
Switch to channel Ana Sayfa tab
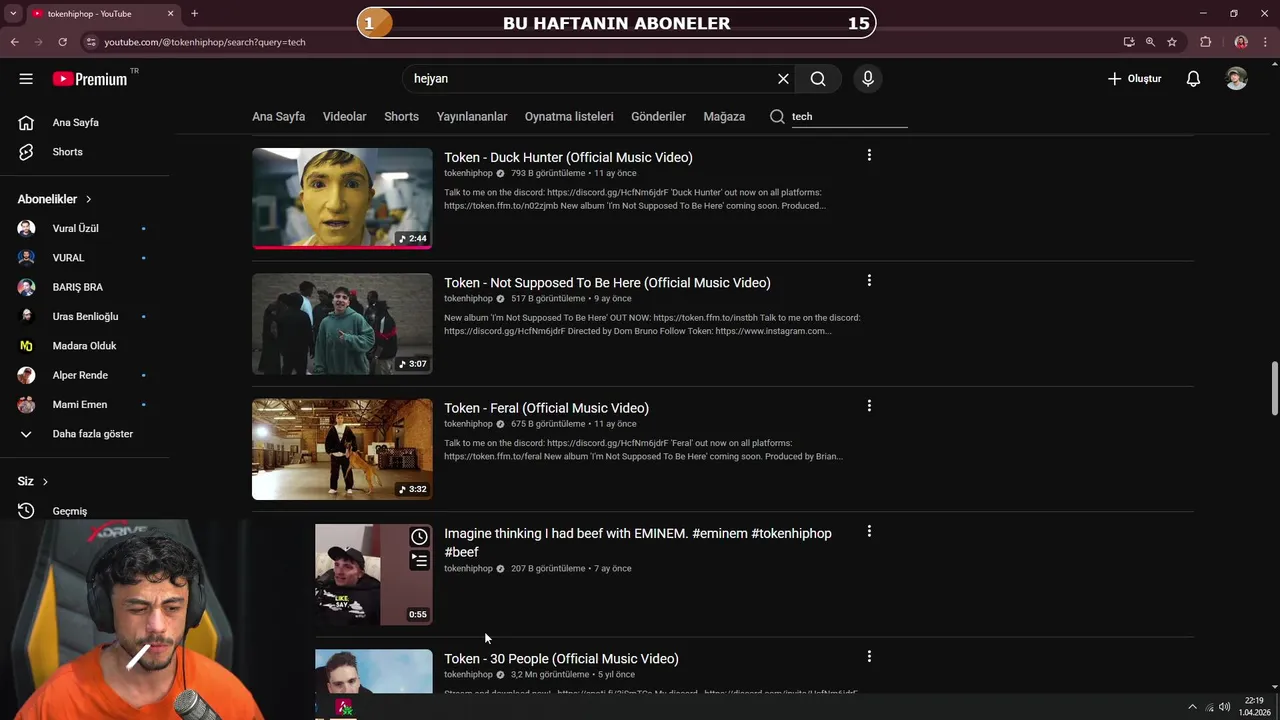pos(278,117)
